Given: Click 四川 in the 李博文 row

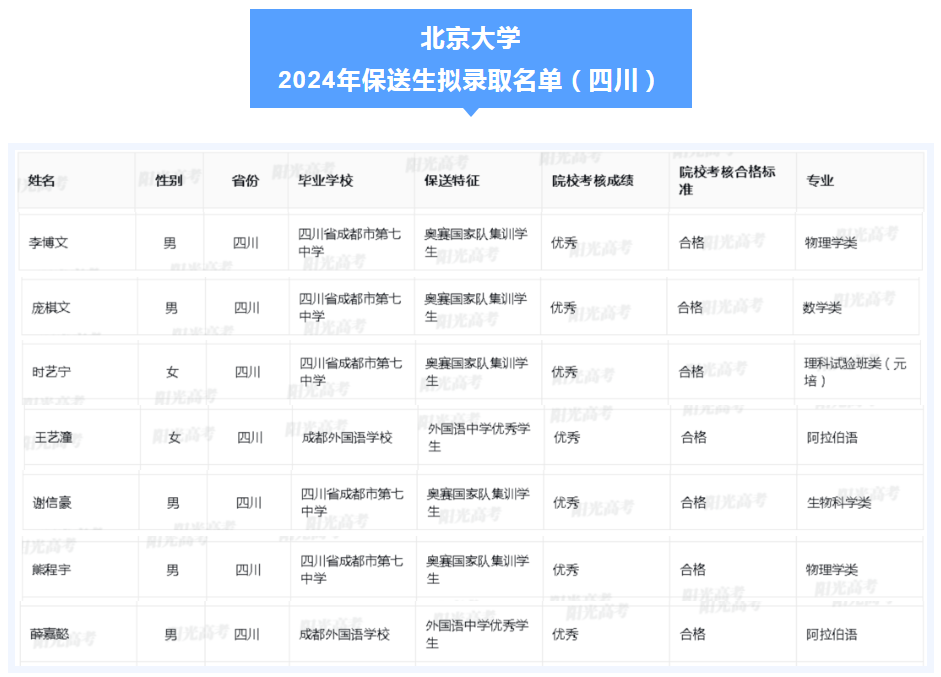Looking at the screenshot, I should (246, 243).
